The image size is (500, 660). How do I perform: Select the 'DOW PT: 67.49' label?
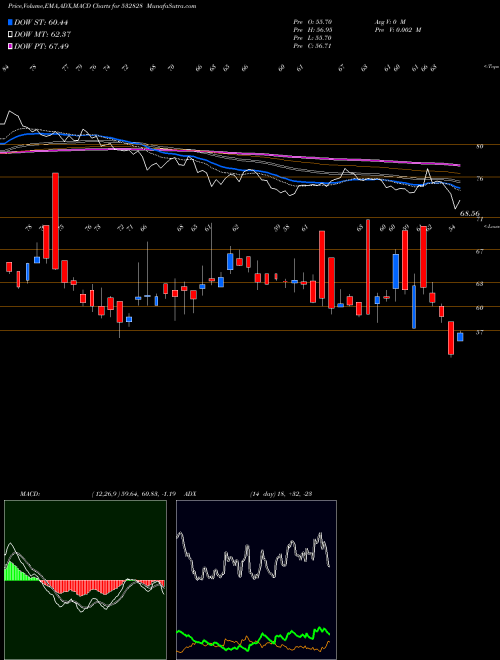coord(41,46)
